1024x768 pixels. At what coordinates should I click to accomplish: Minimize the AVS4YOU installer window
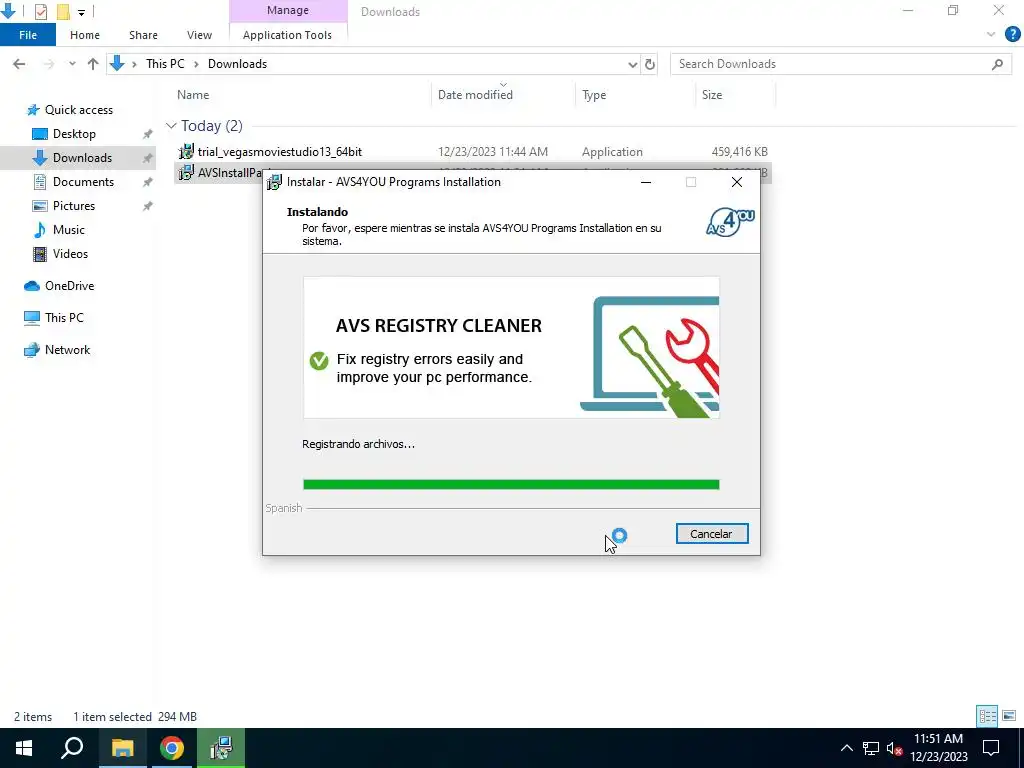pyautogui.click(x=646, y=182)
